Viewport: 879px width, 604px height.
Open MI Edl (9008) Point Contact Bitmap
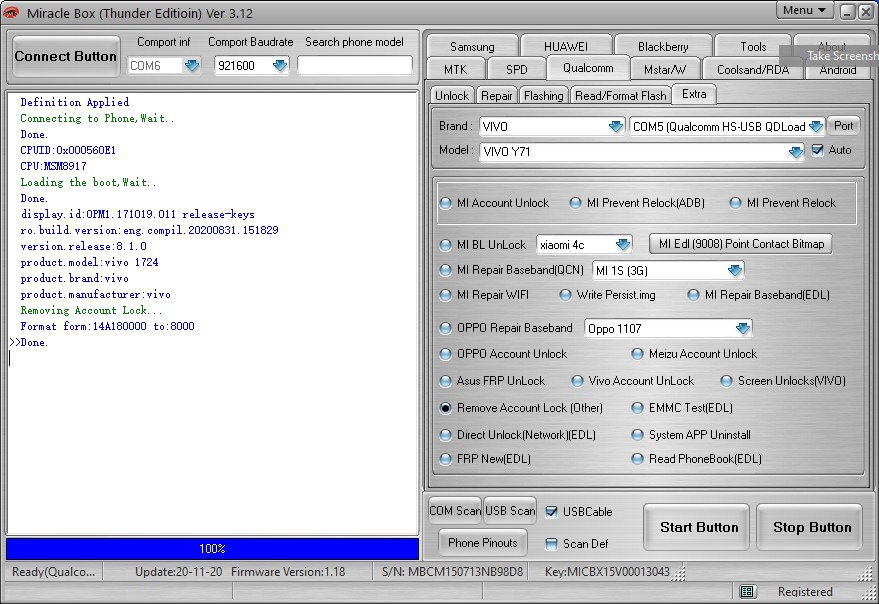tap(741, 244)
